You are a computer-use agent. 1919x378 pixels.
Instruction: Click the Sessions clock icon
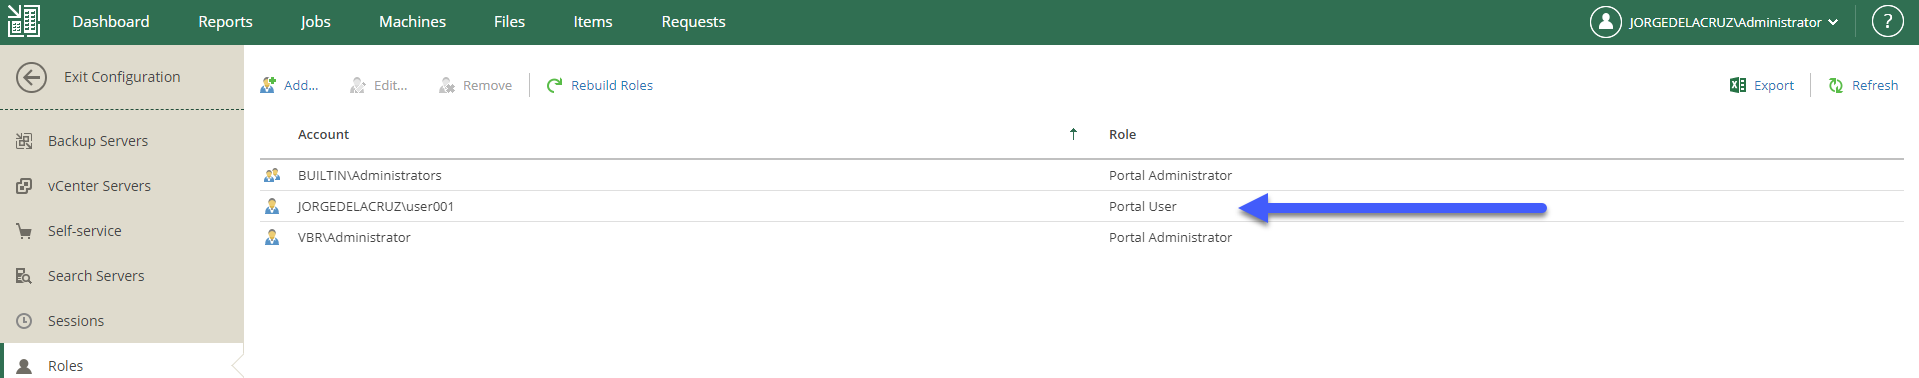pyautogui.click(x=24, y=321)
